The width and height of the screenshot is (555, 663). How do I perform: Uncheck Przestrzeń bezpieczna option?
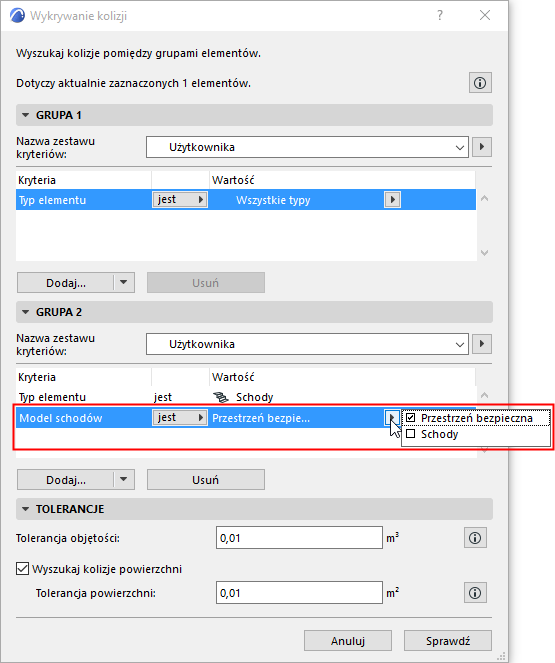(410, 418)
